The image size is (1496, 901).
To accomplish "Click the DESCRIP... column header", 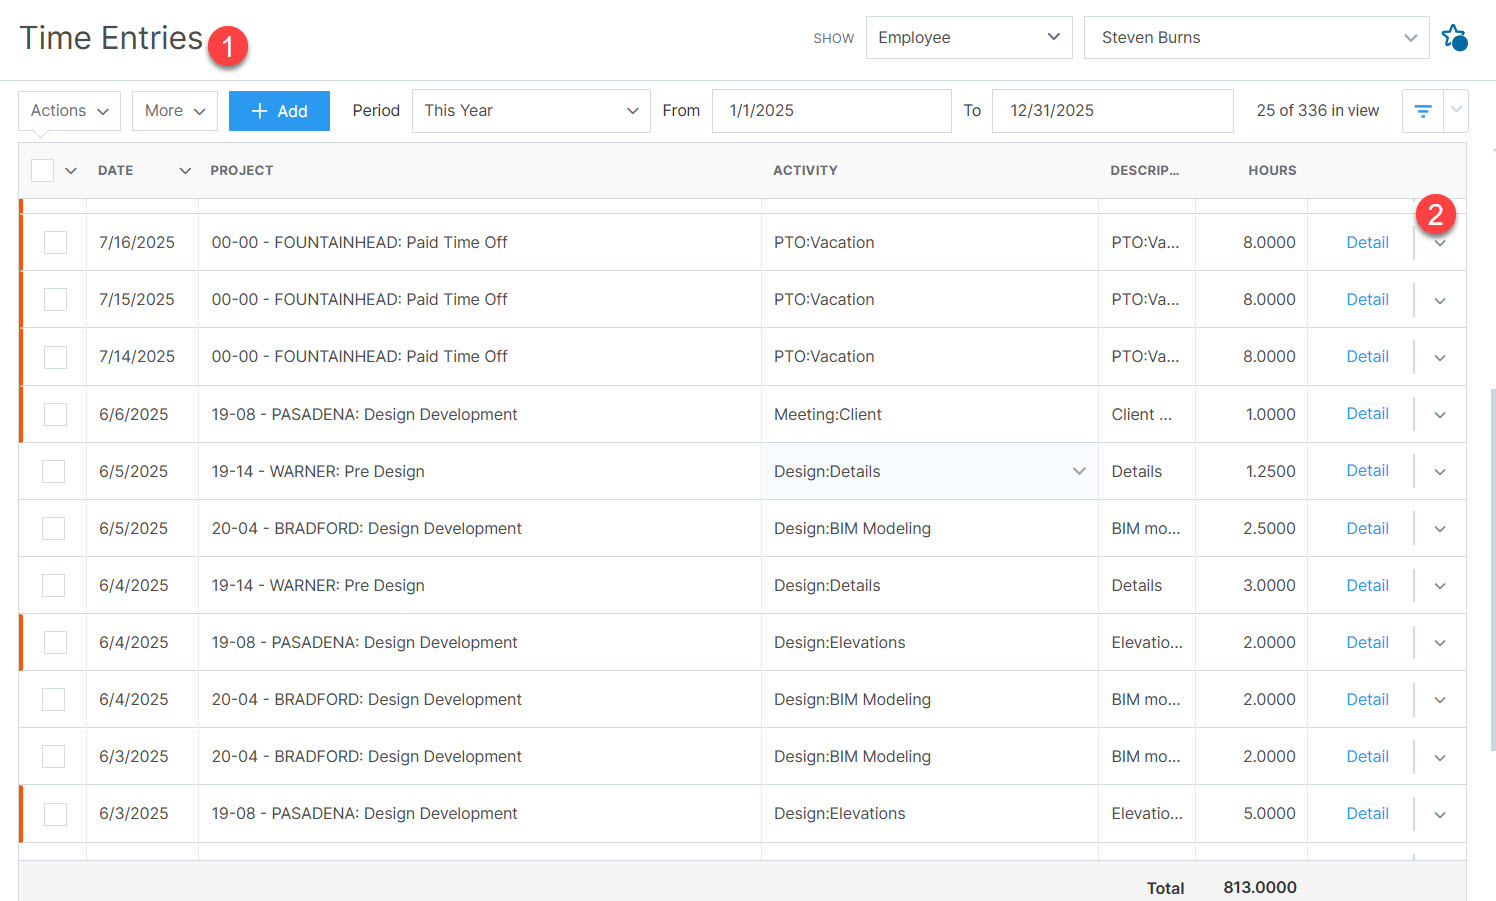I will pos(1145,170).
